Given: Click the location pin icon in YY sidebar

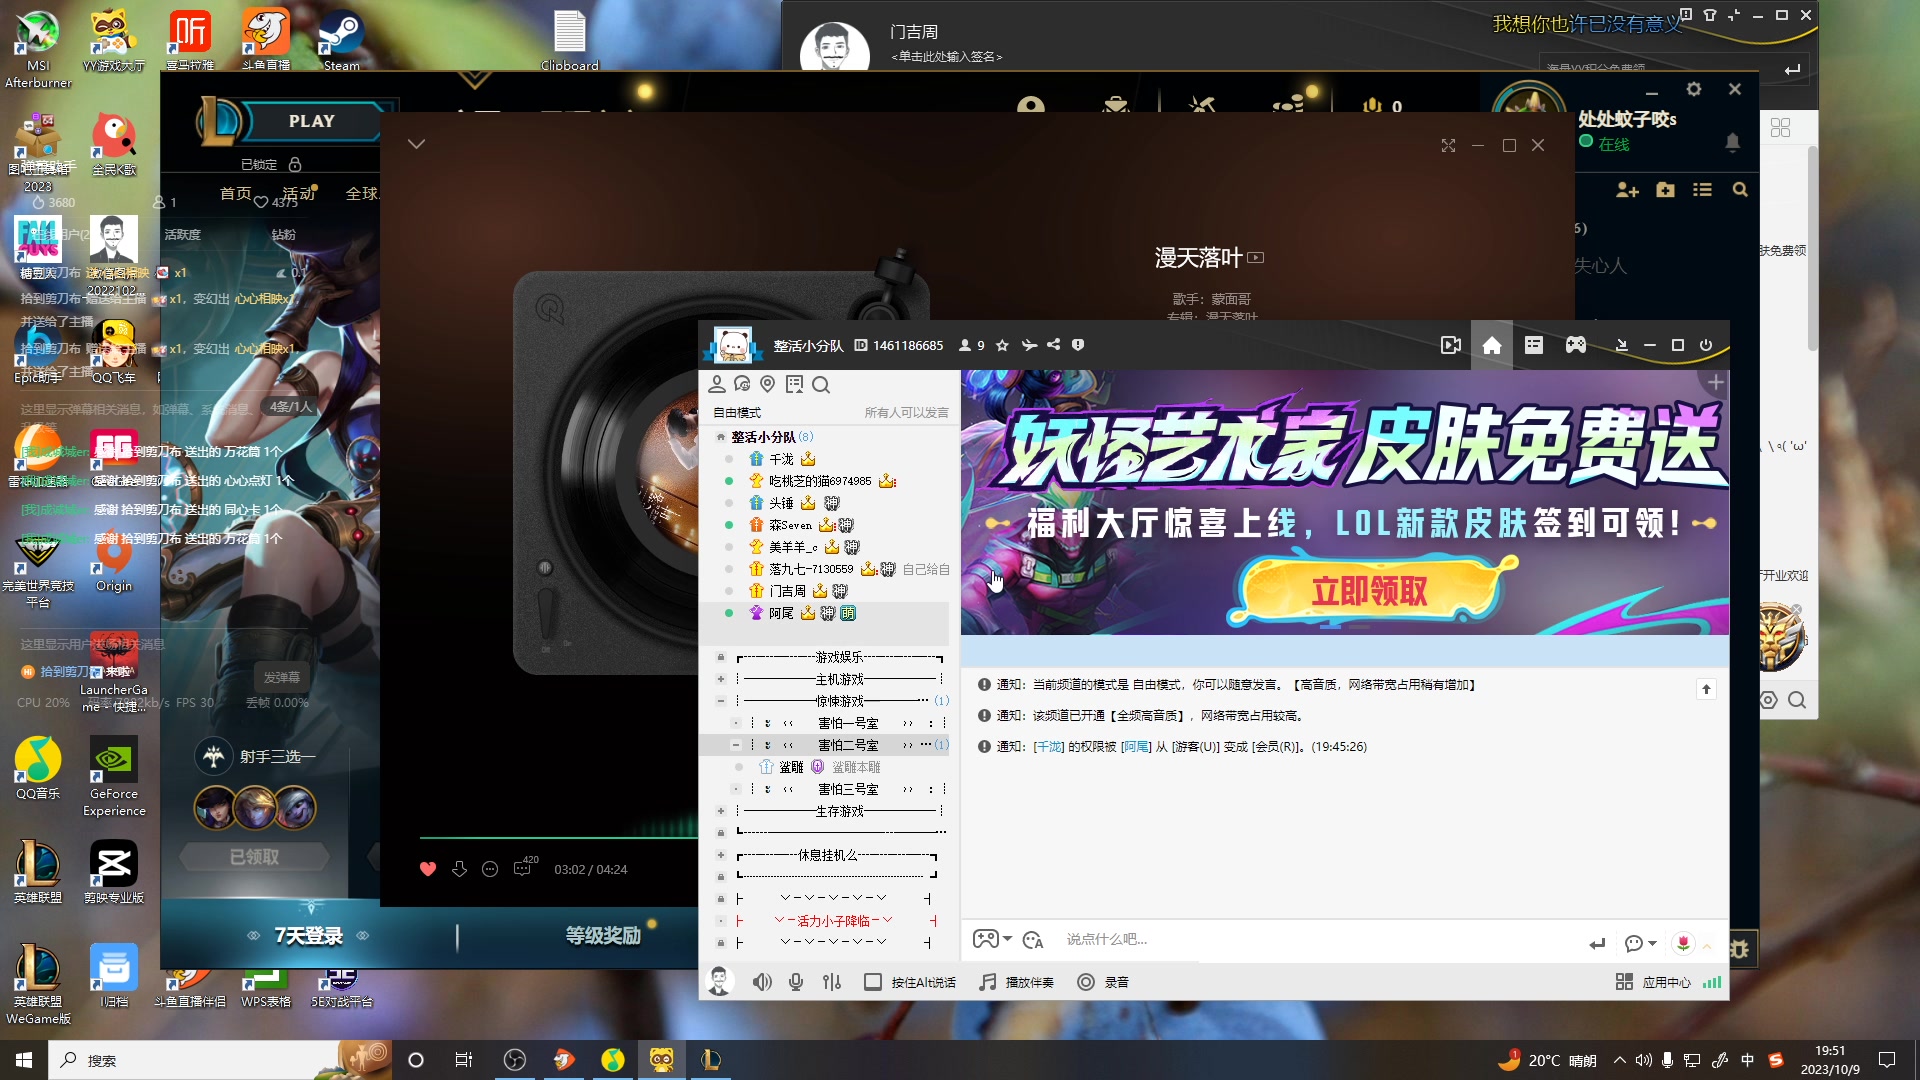Looking at the screenshot, I should pos(768,385).
